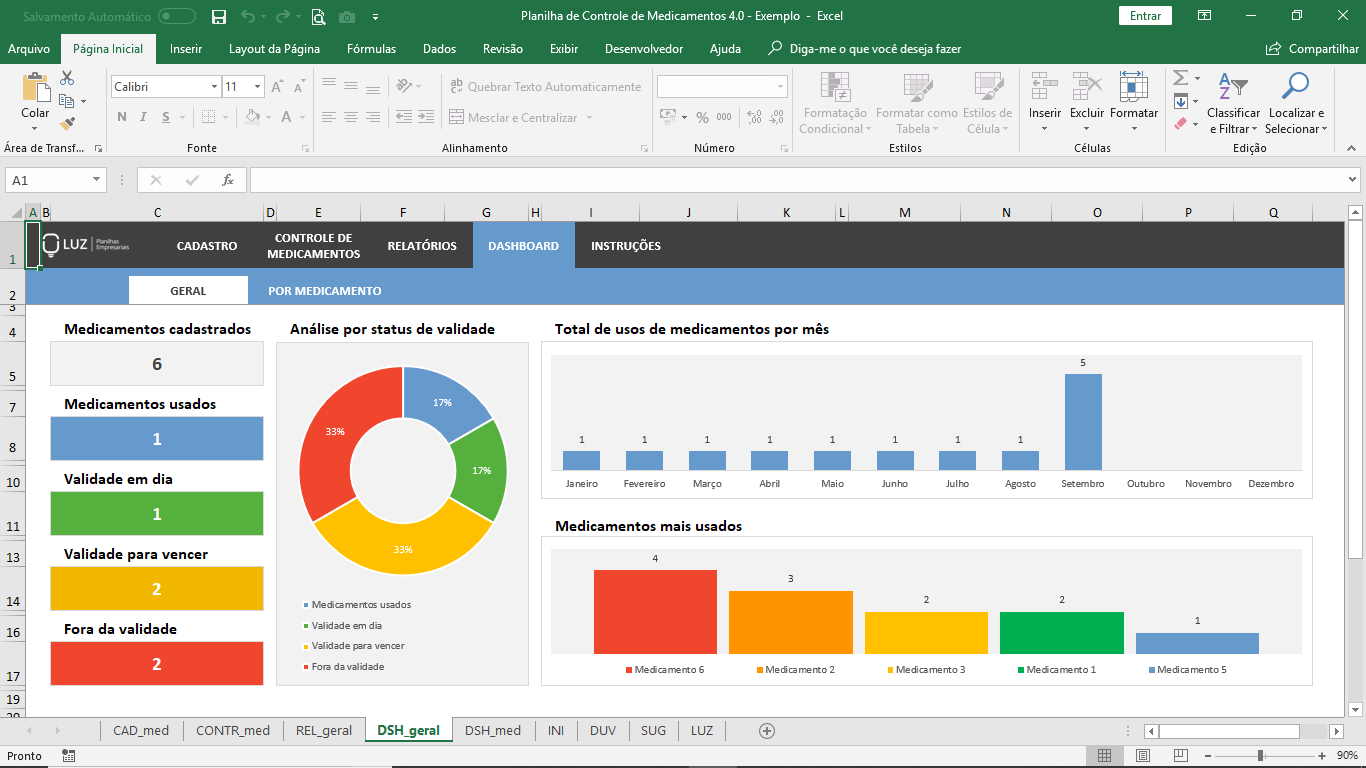1366x768 pixels.
Task: Click inside the formula bar
Action: pyautogui.click(x=700, y=180)
